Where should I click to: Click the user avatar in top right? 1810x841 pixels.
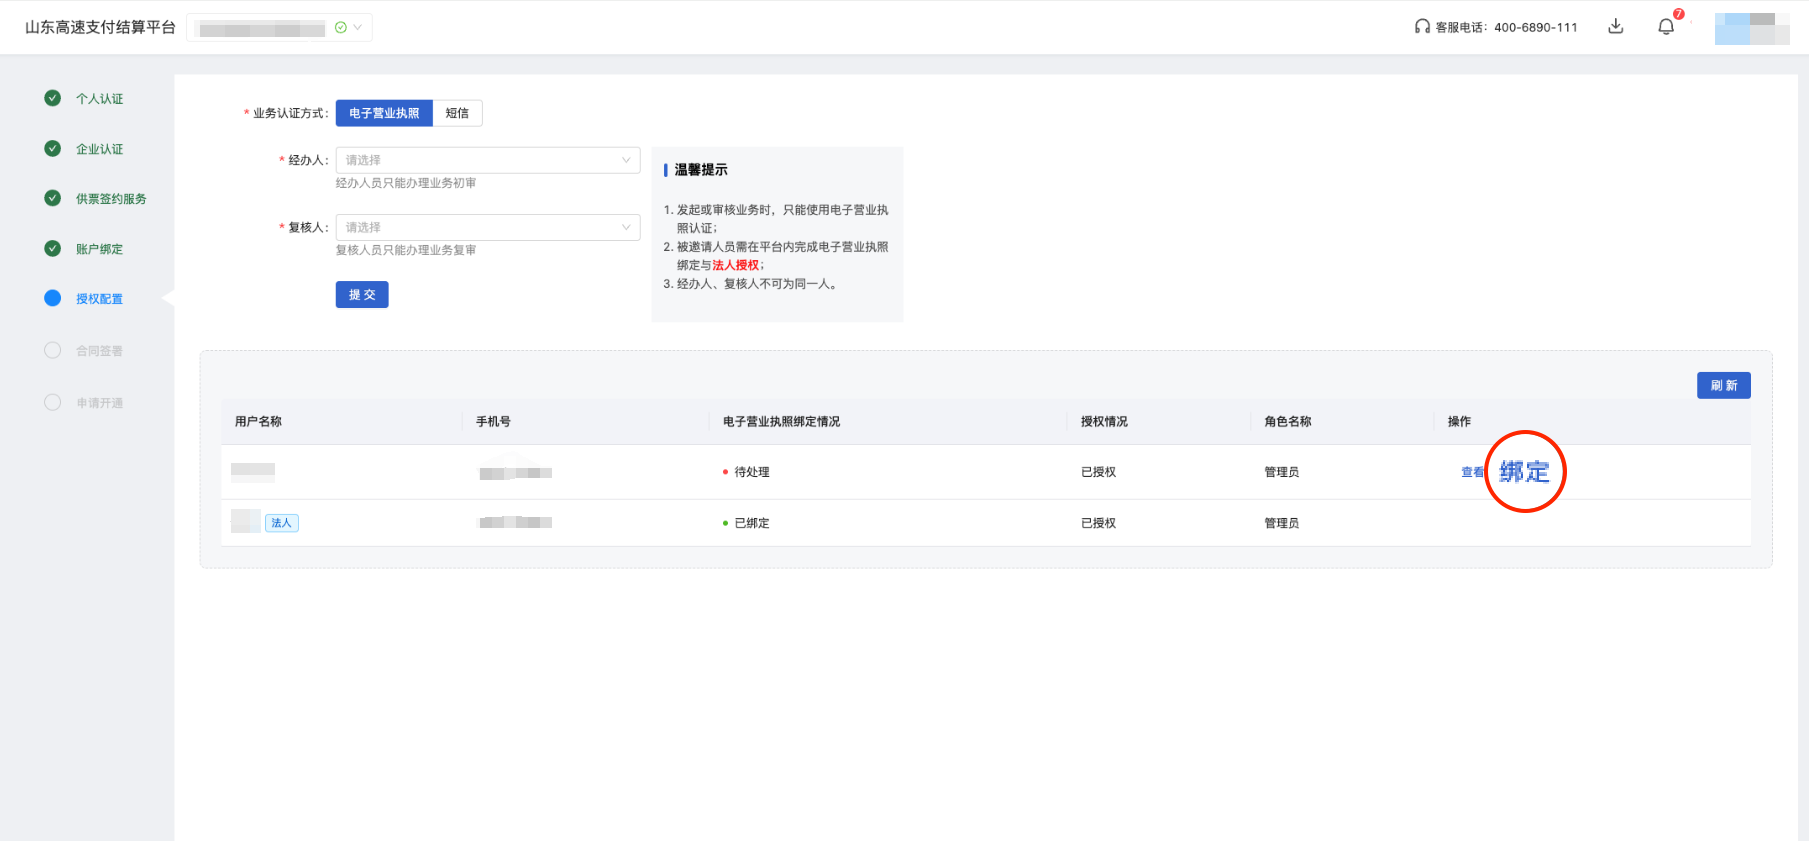(x=1751, y=28)
